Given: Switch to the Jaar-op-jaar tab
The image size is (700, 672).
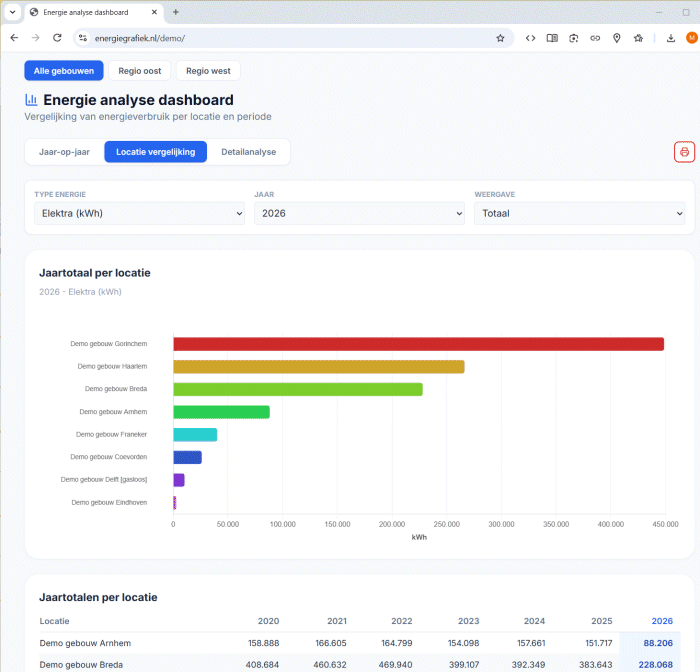Looking at the screenshot, I should tap(64, 152).
